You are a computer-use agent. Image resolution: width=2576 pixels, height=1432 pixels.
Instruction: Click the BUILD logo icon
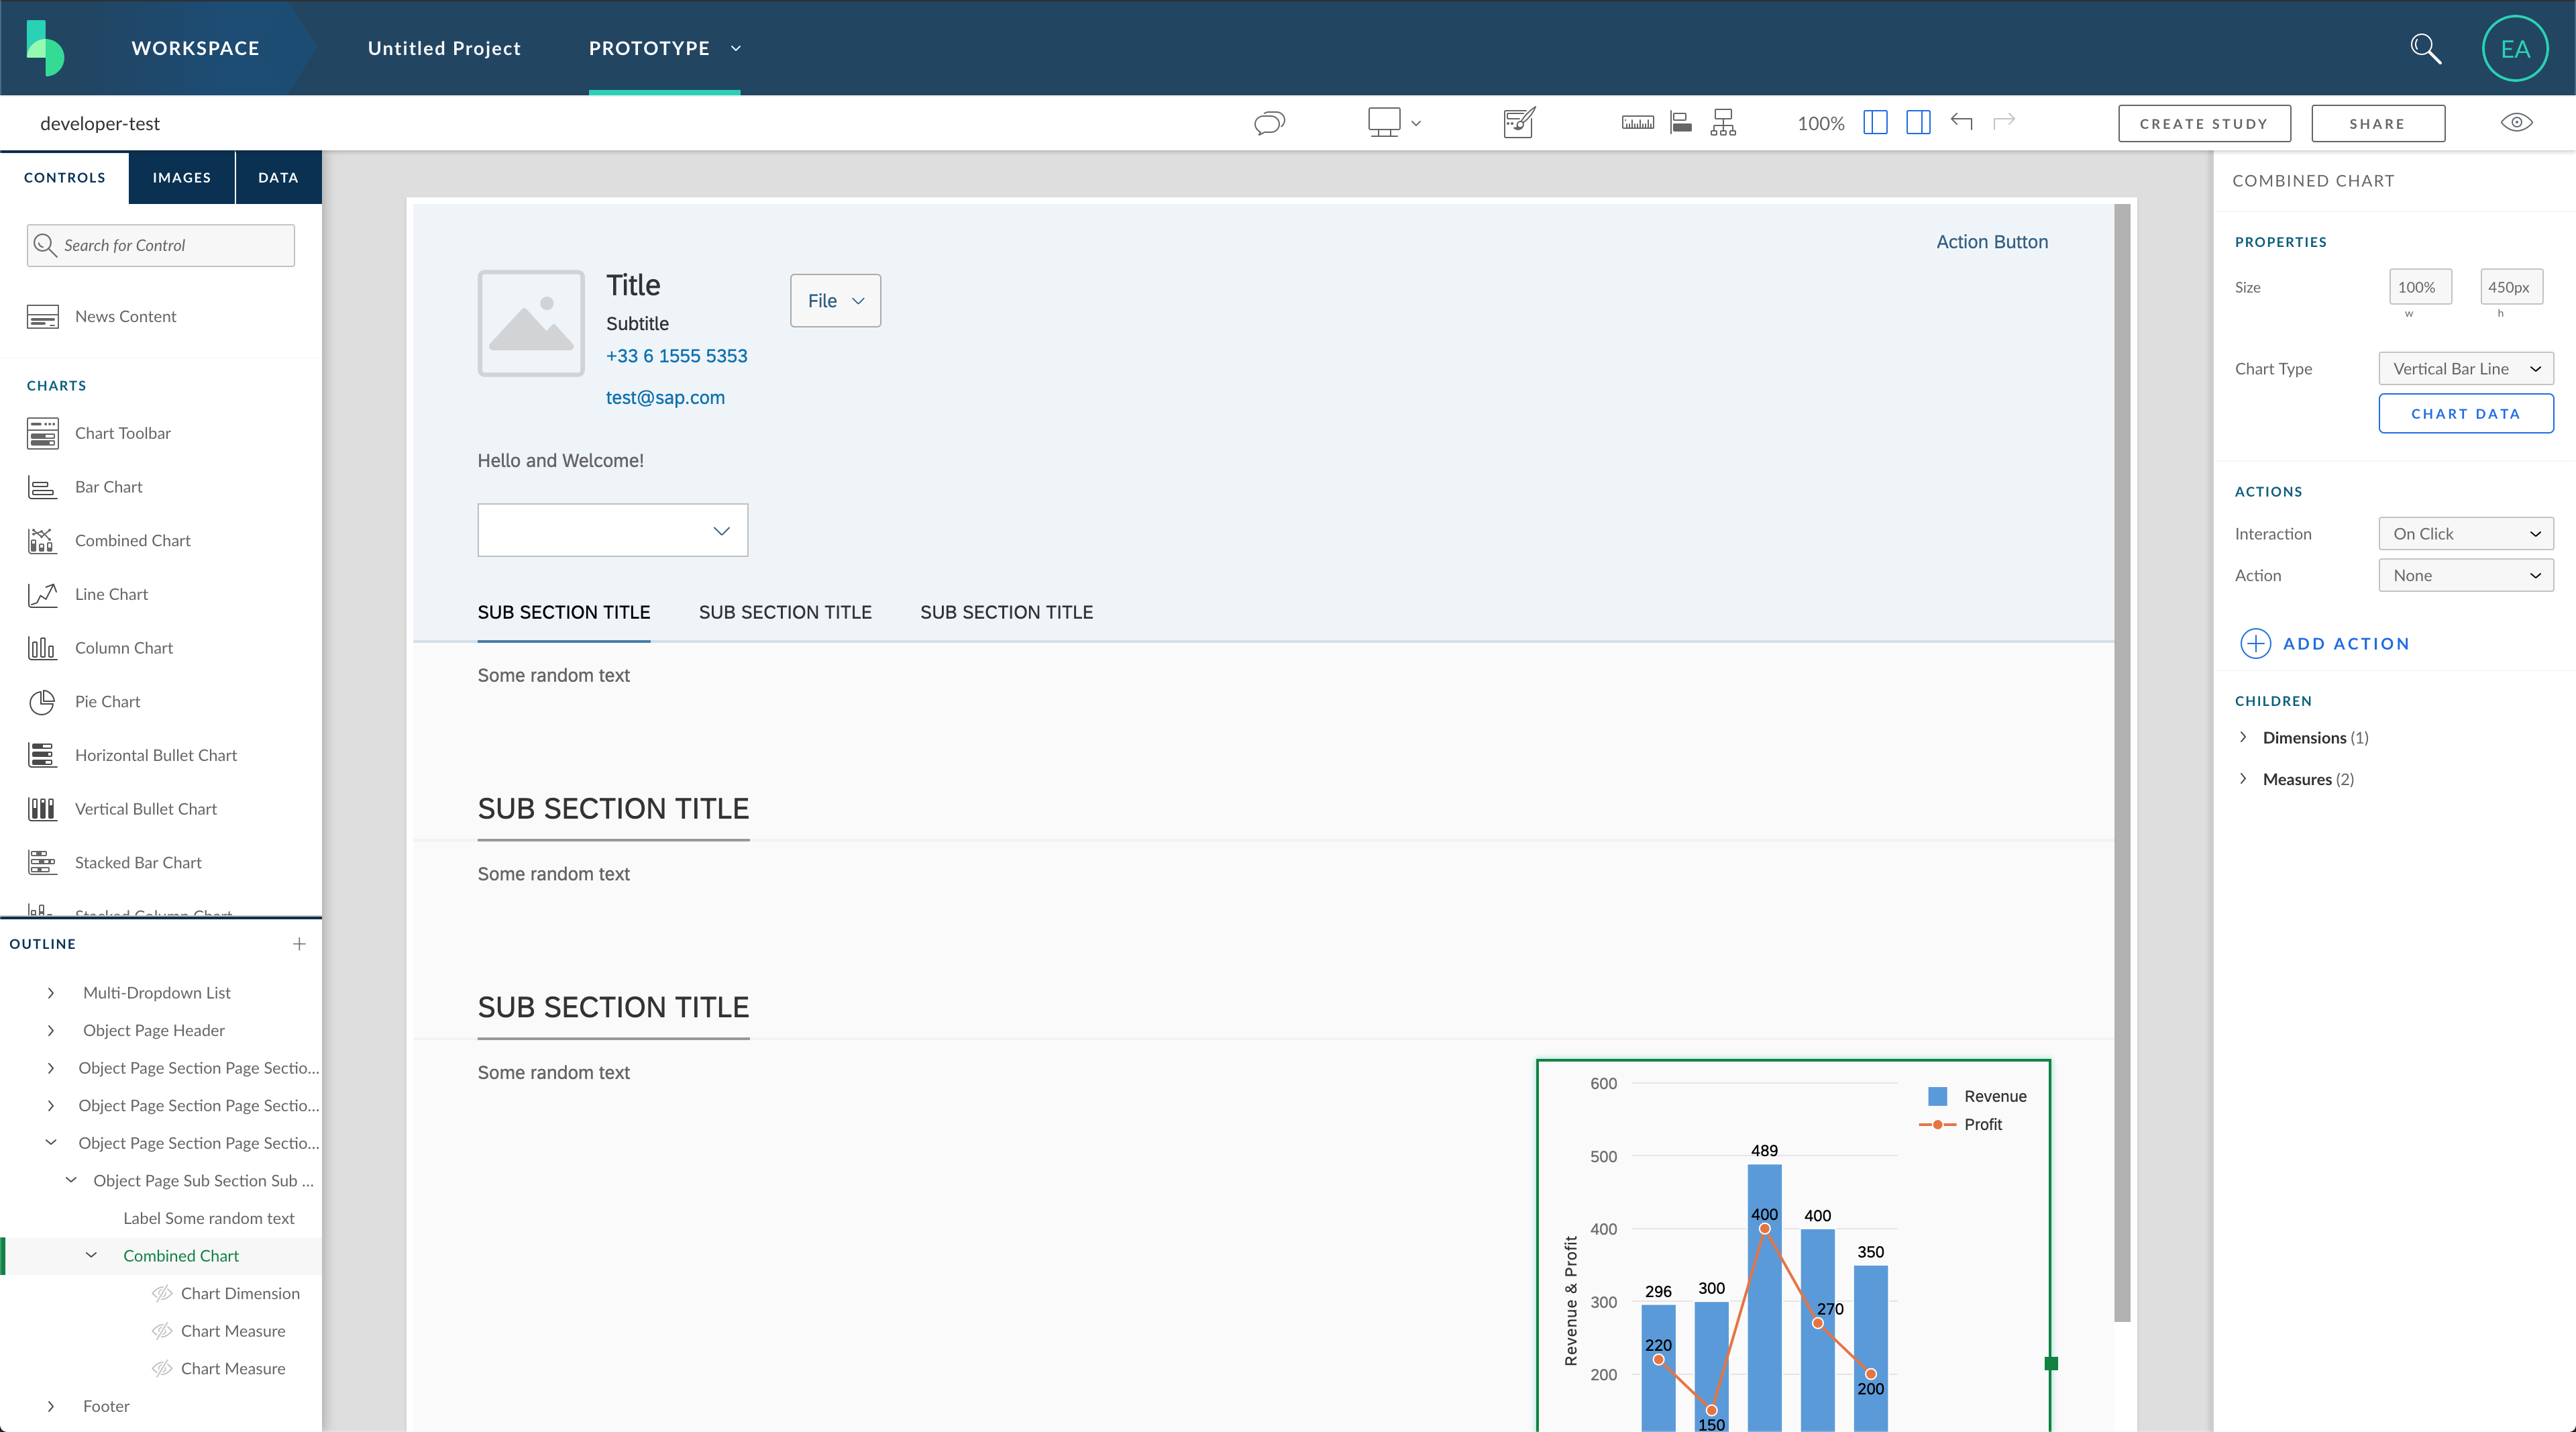(45, 48)
